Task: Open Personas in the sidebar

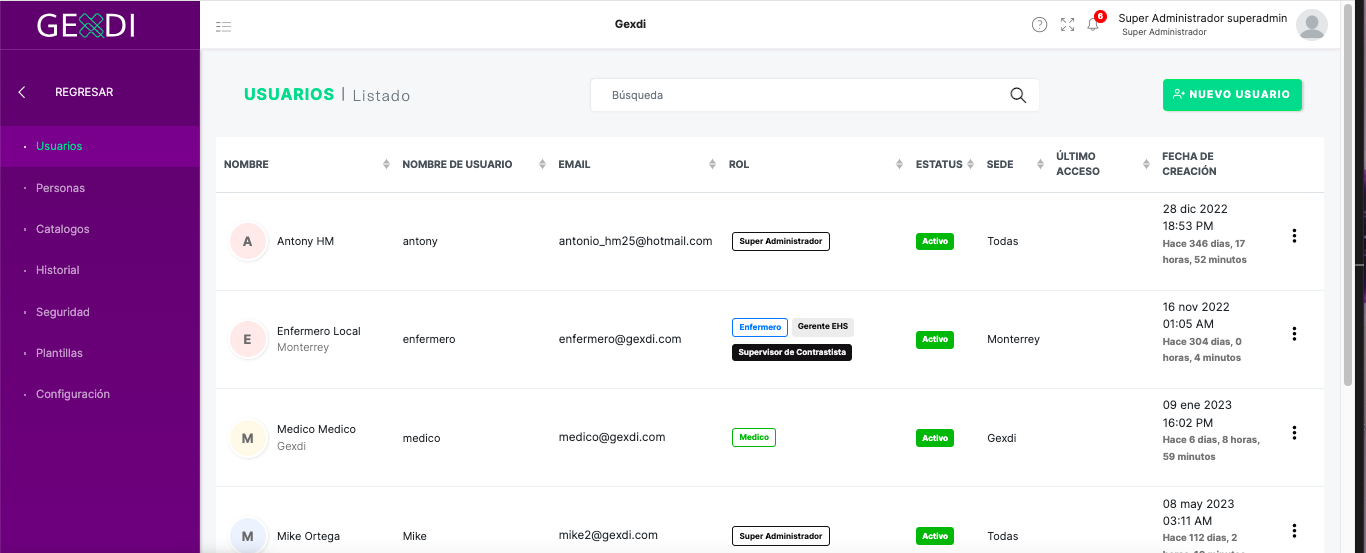Action: [60, 188]
